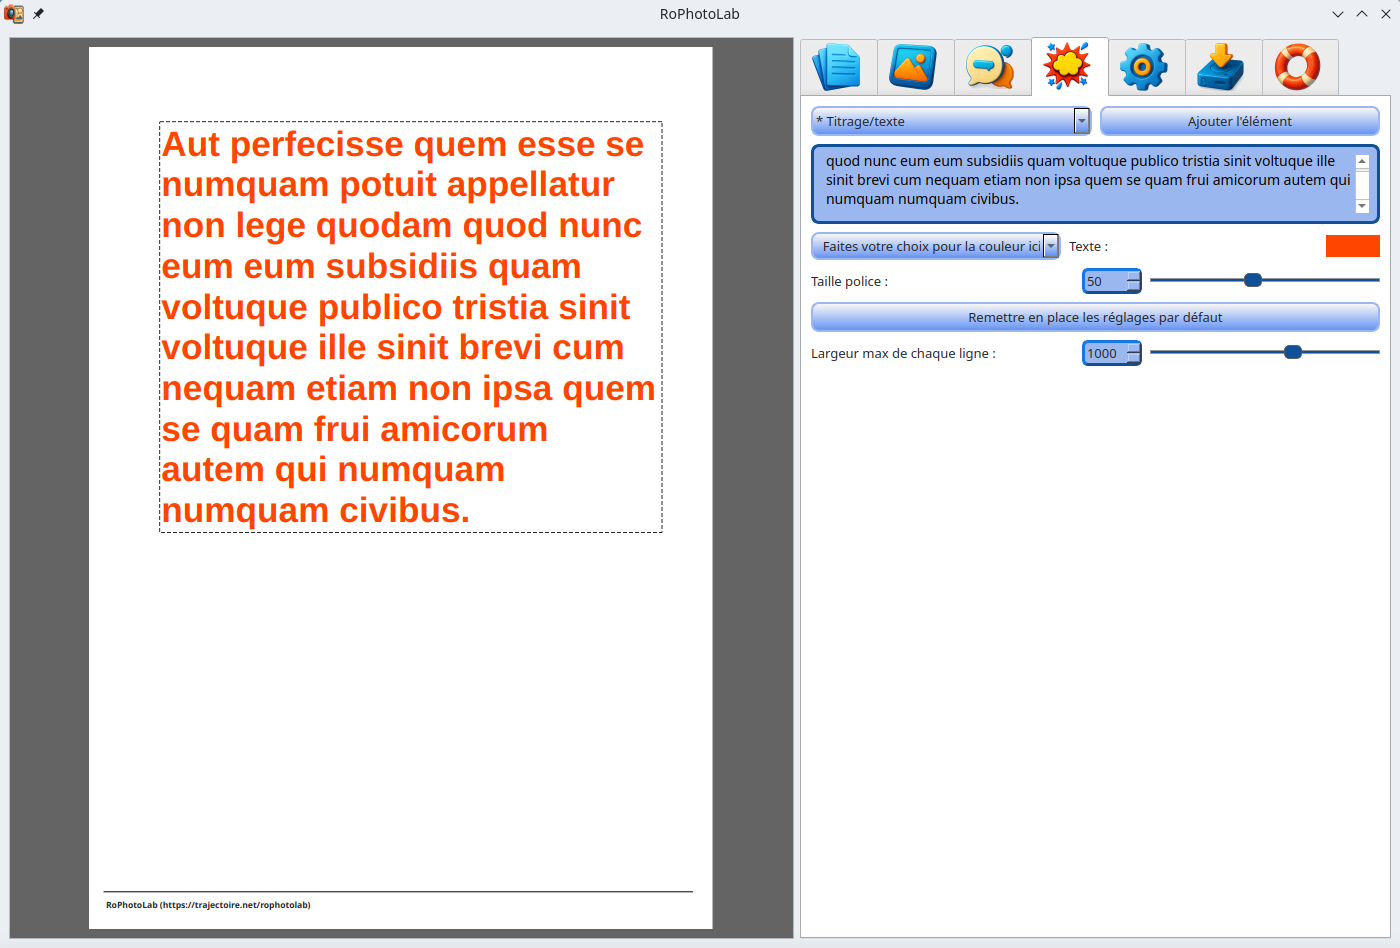Image resolution: width=1400 pixels, height=948 pixels.
Task: Click the Taille police value field
Action: [x=1104, y=282]
